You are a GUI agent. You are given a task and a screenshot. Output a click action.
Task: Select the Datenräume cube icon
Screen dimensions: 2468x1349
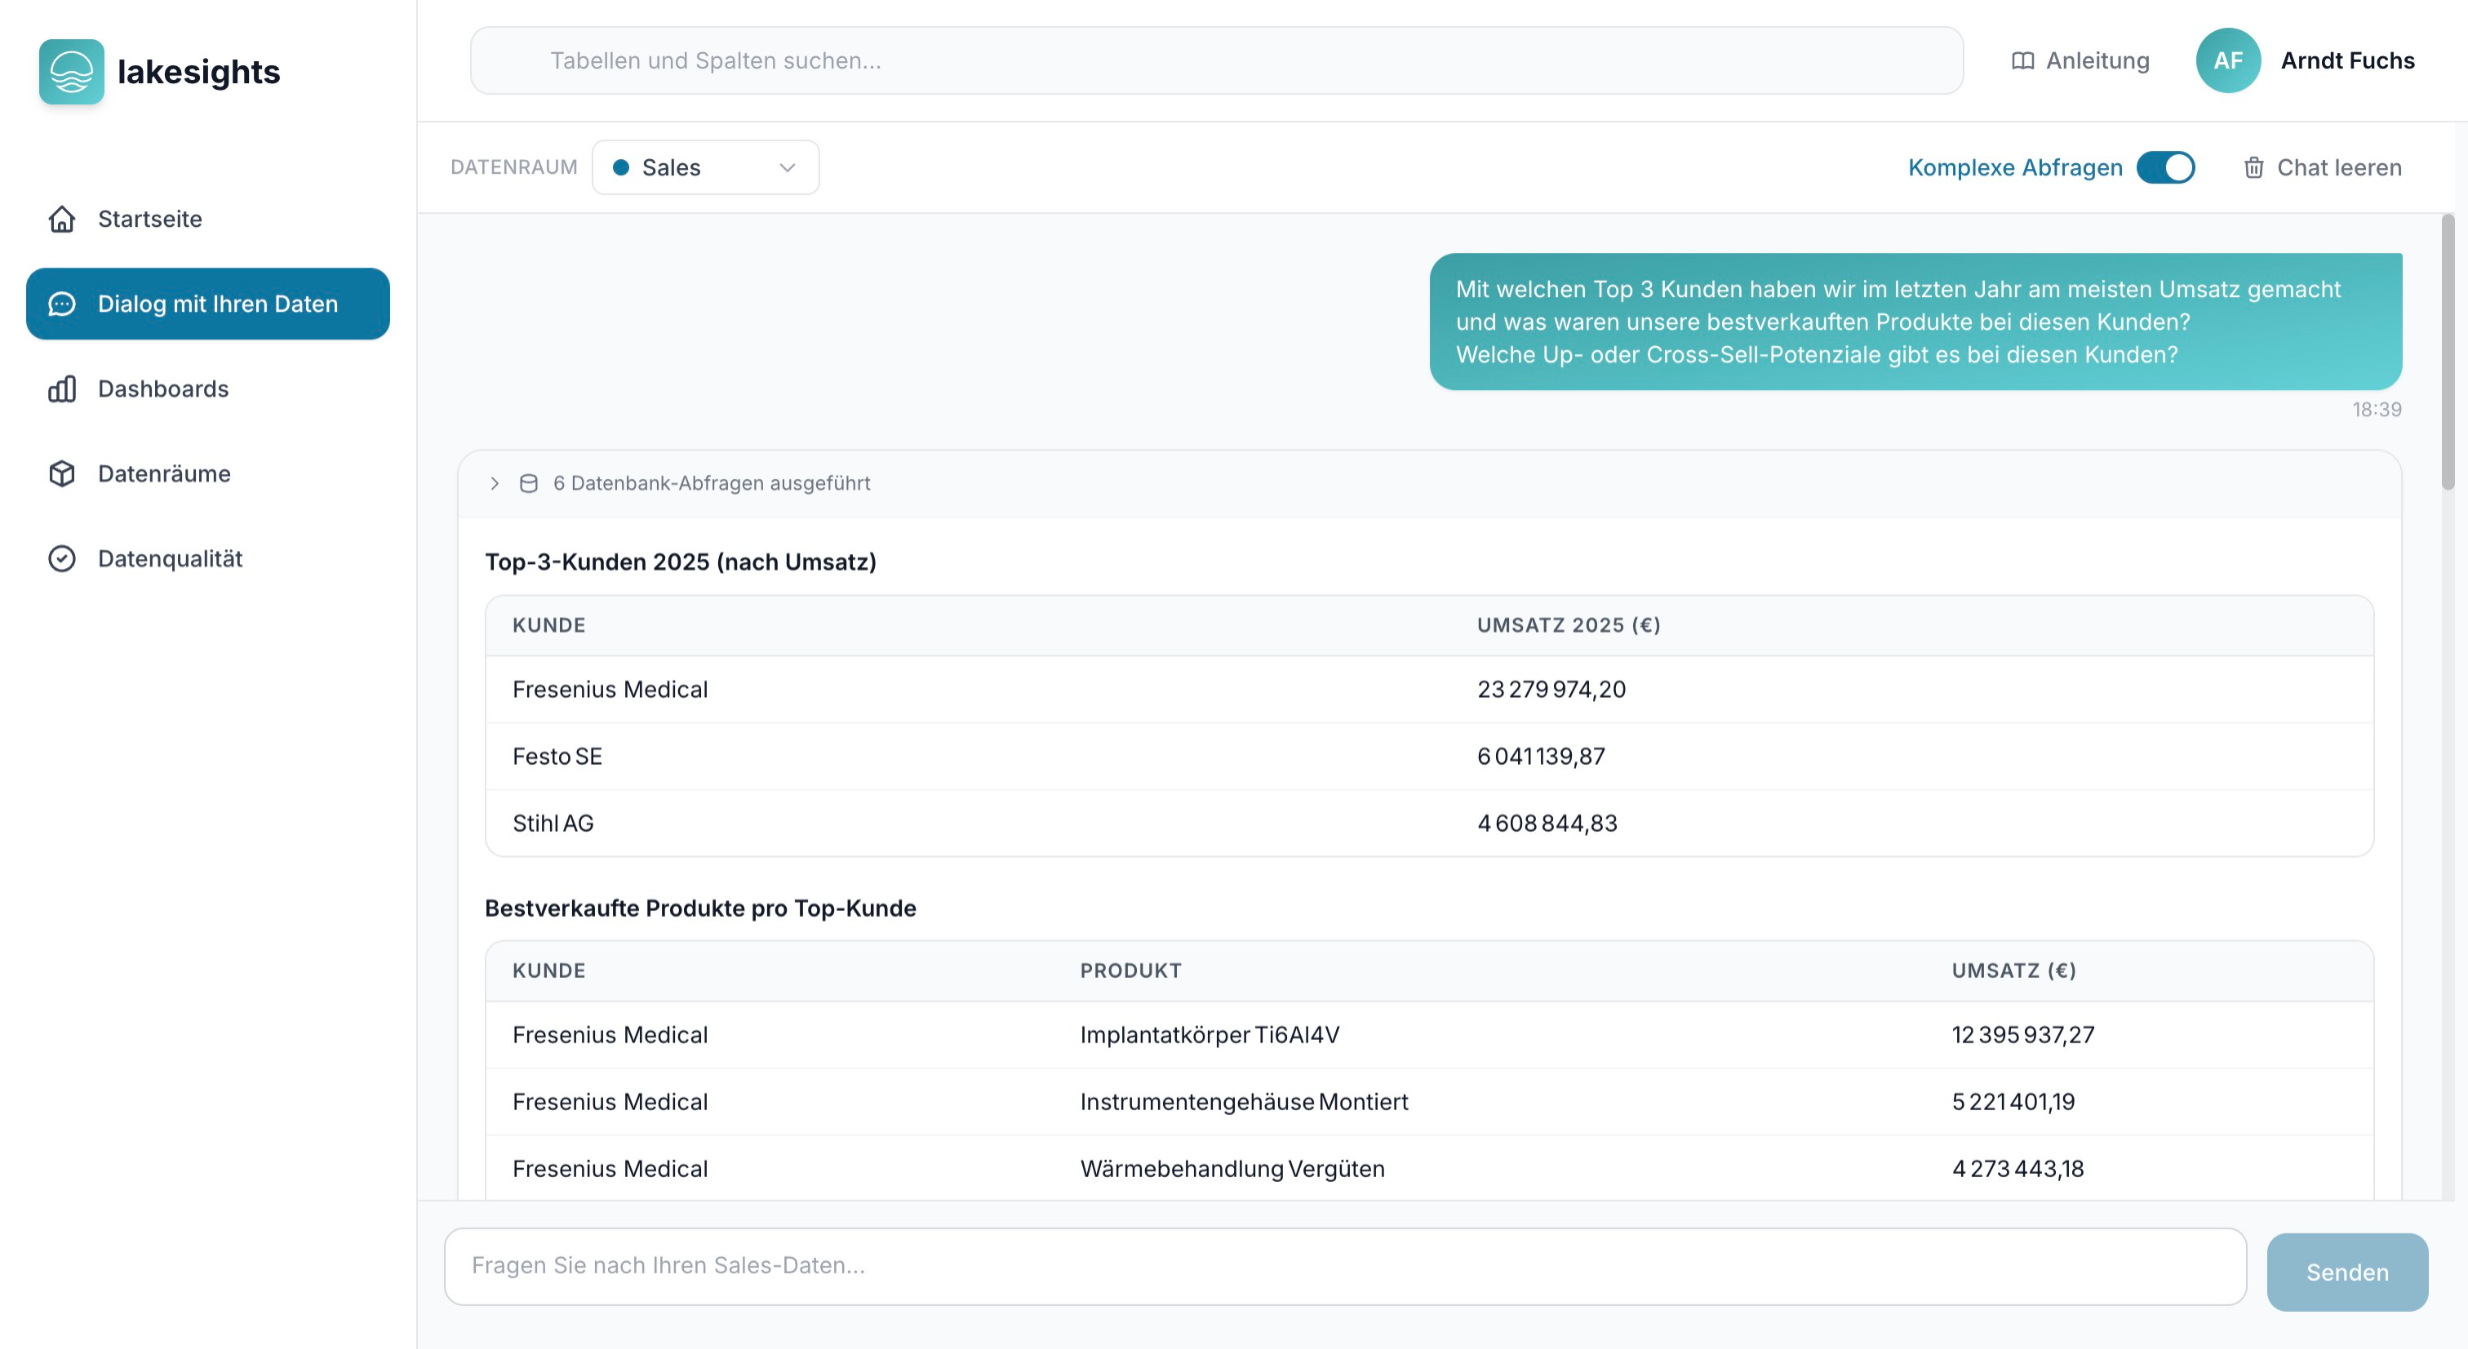(x=61, y=473)
